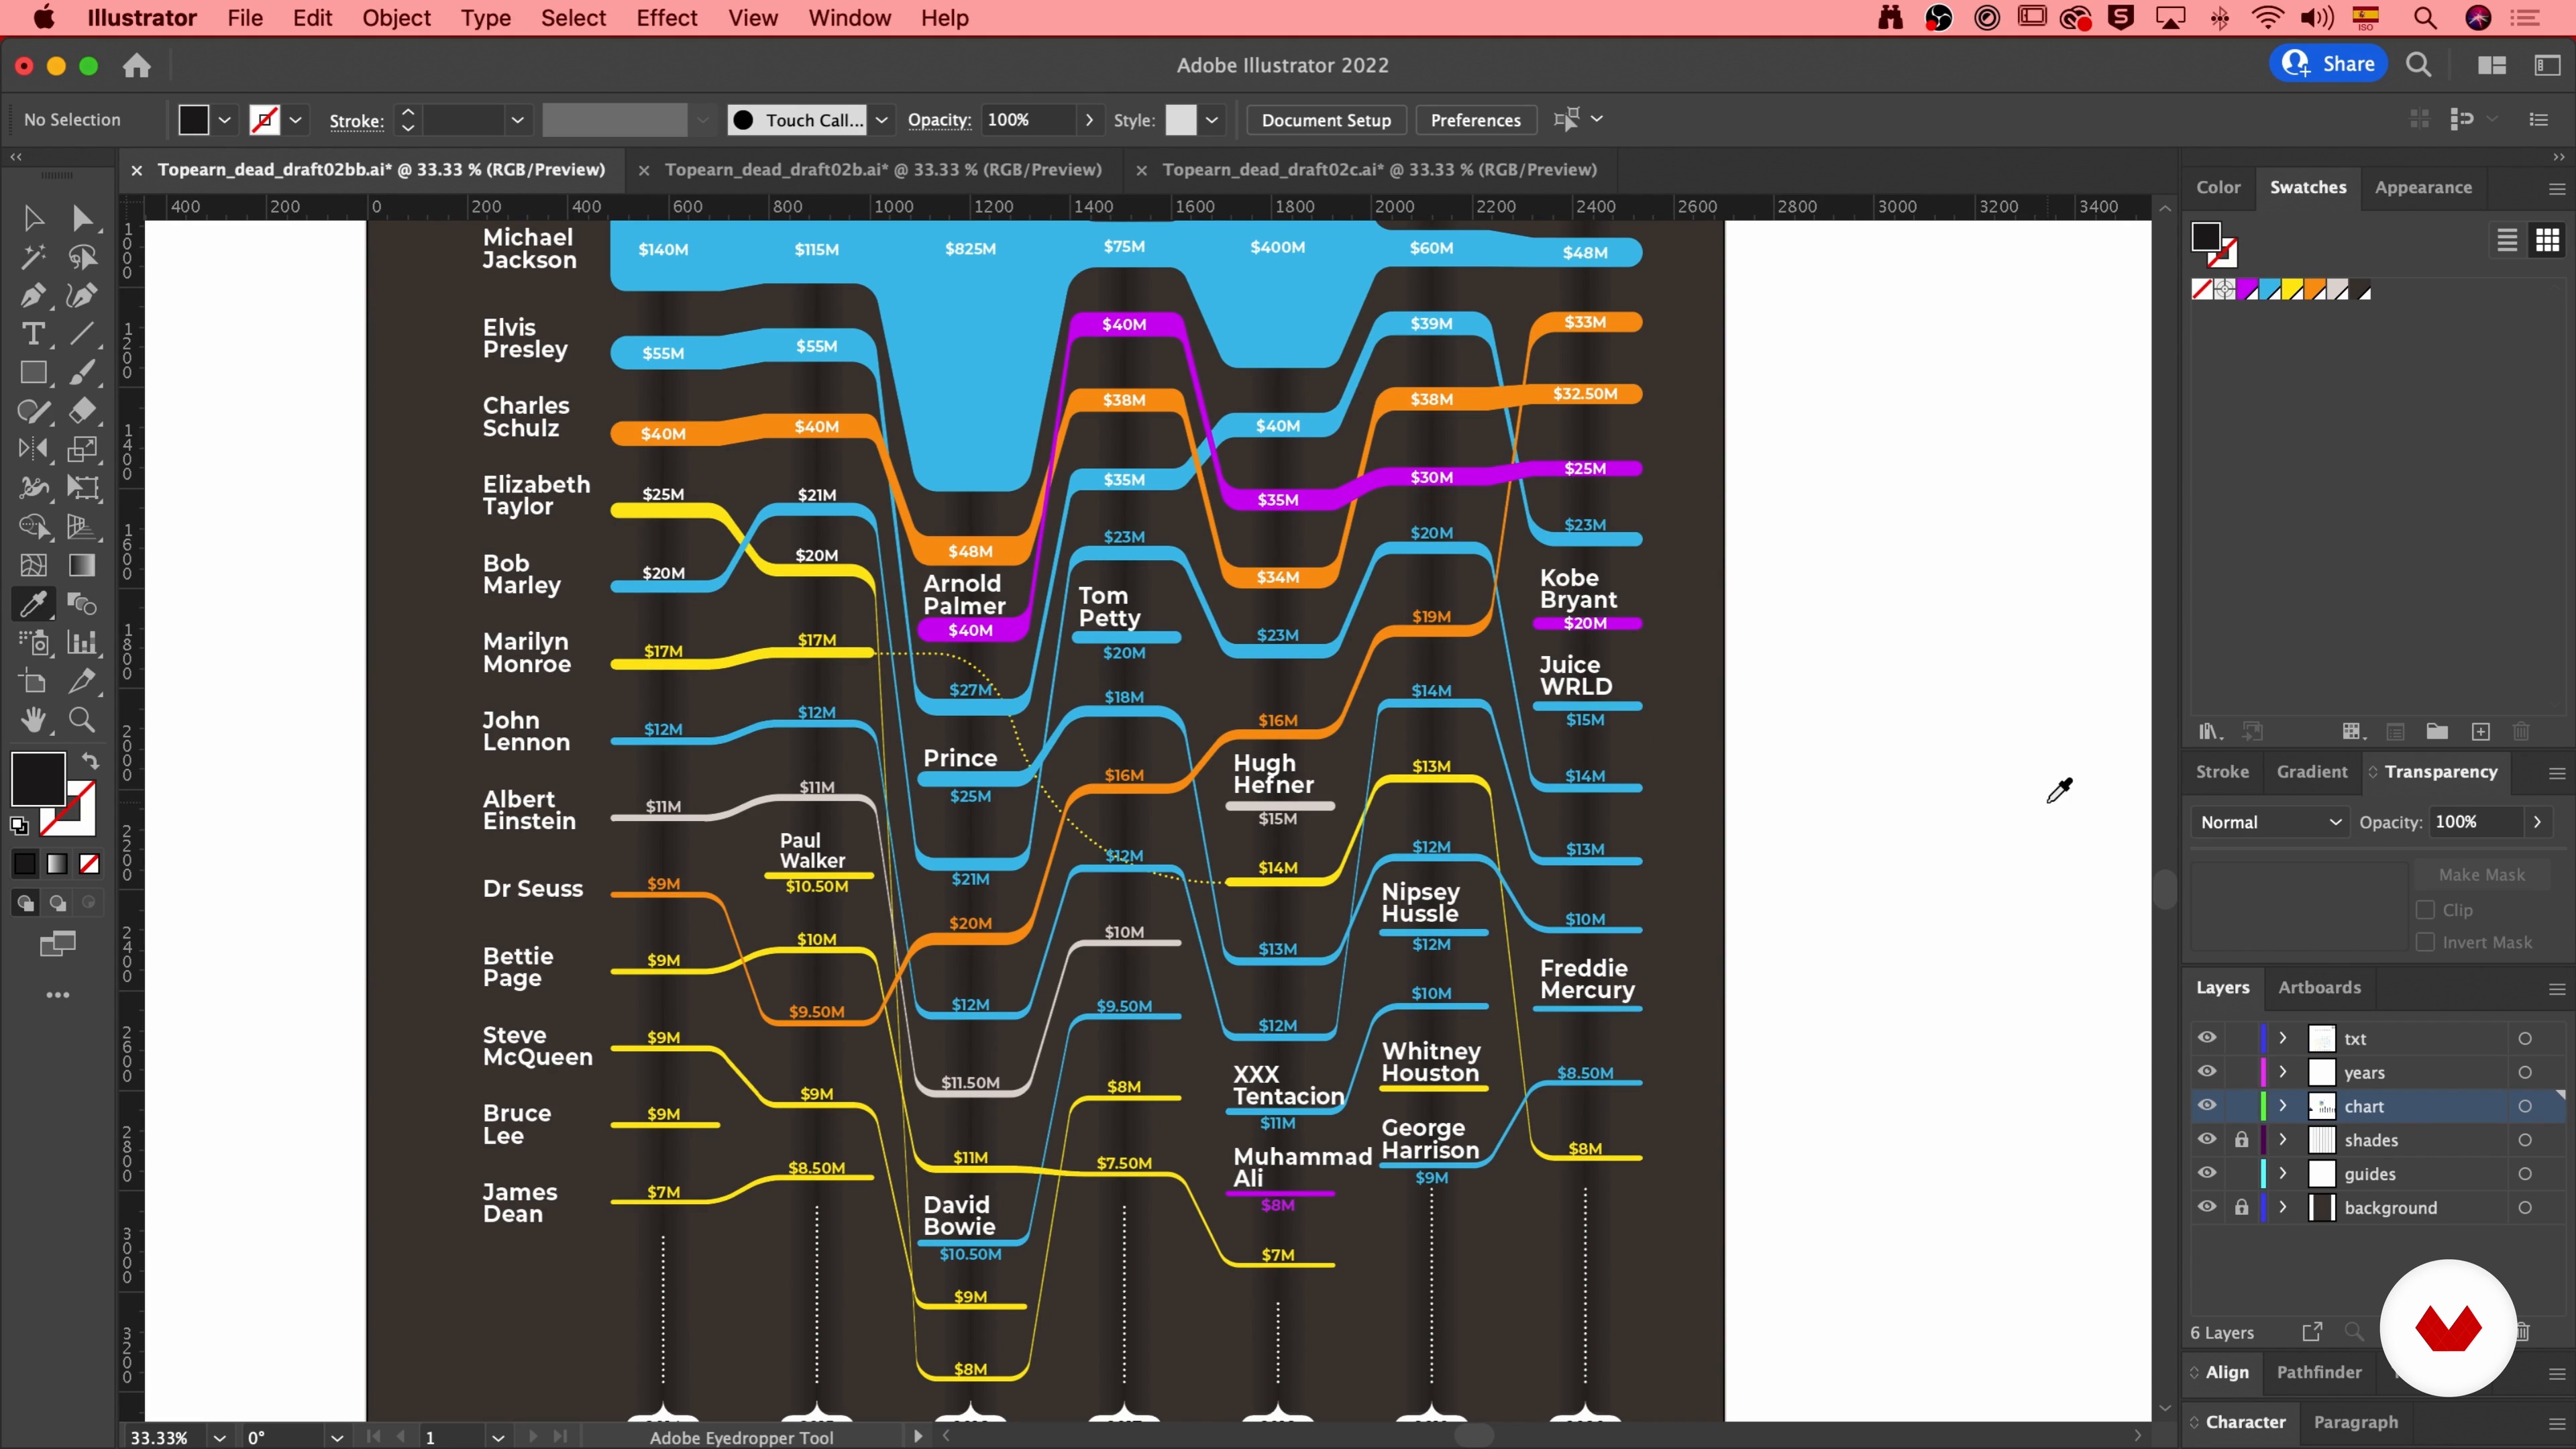
Task: Click the Preferences button
Action: (x=1475, y=120)
